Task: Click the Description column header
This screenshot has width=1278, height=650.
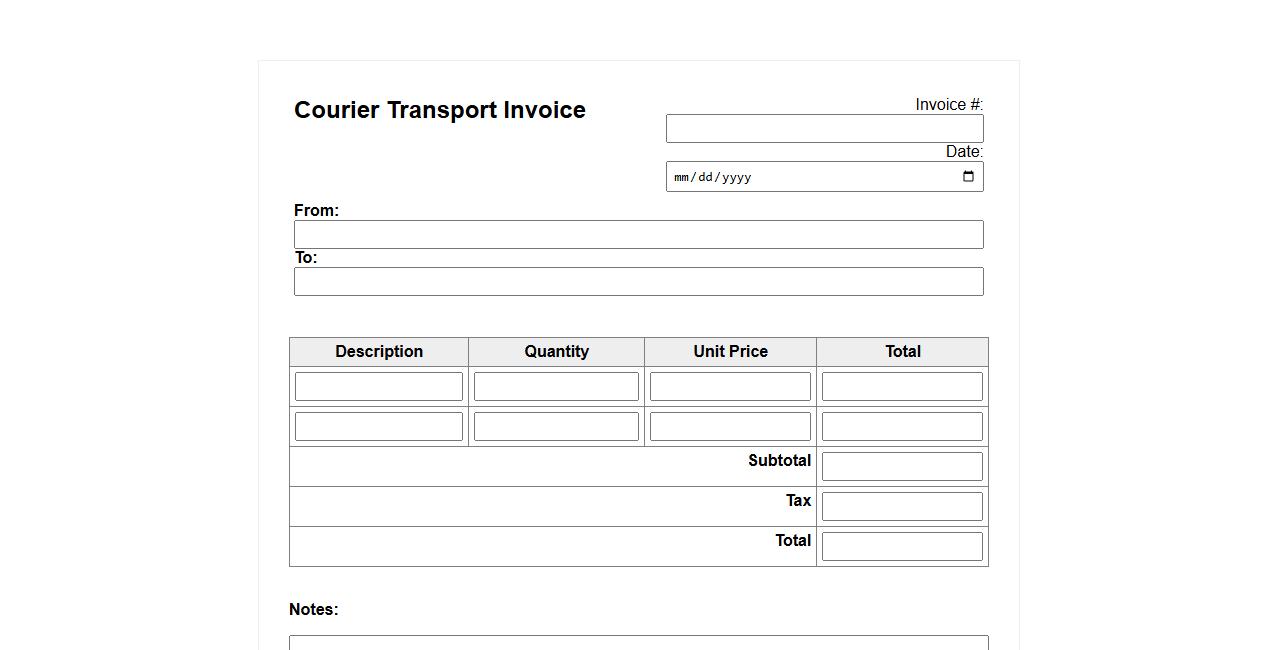Action: [379, 352]
